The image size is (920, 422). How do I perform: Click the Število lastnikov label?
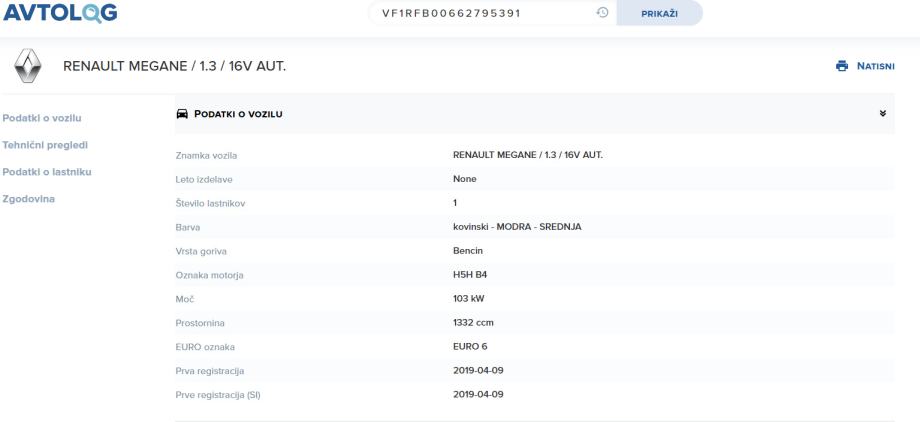210,204
